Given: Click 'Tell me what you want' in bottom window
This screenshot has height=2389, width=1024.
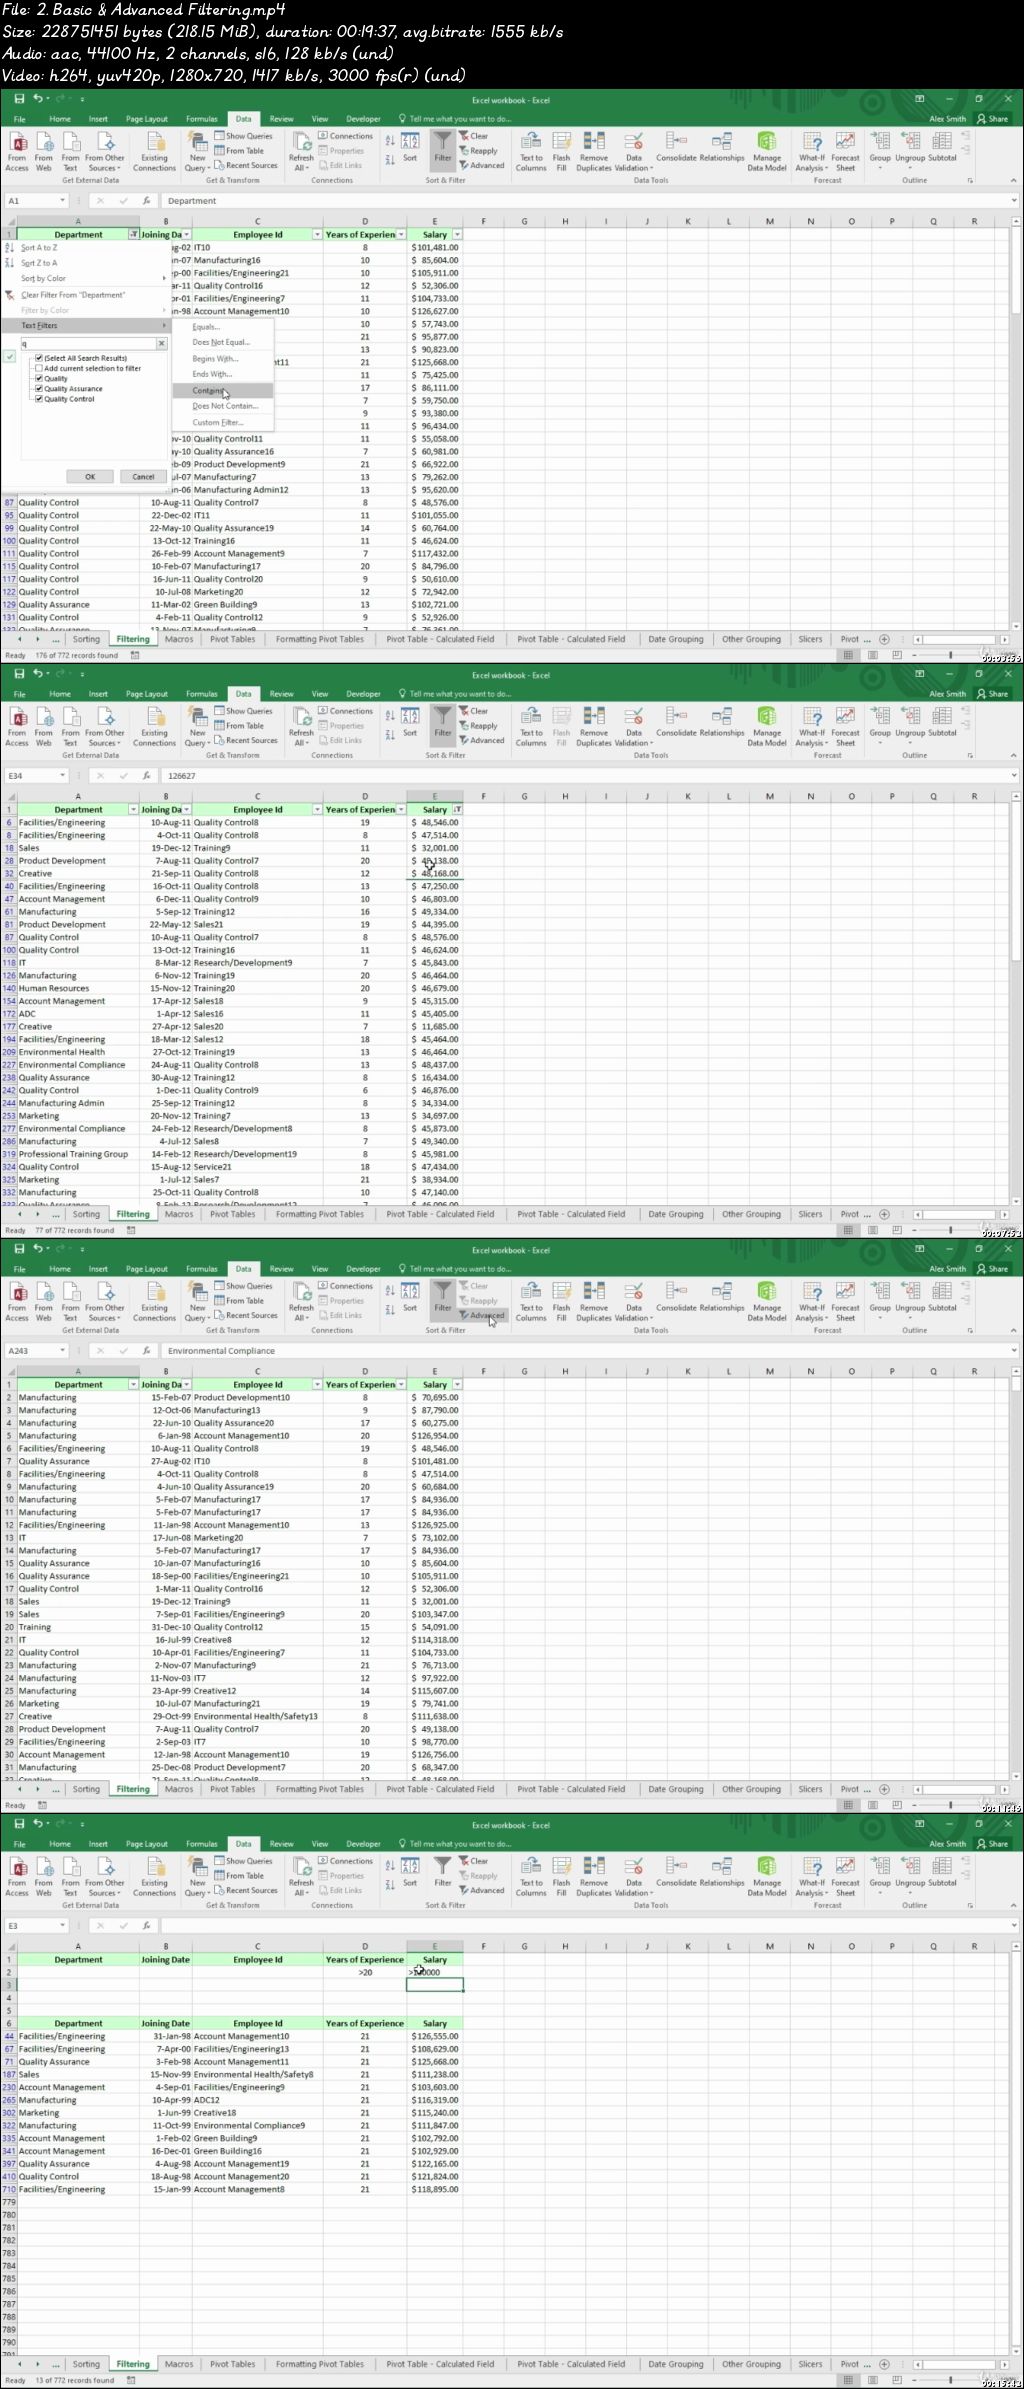Looking at the screenshot, I should tap(454, 1844).
